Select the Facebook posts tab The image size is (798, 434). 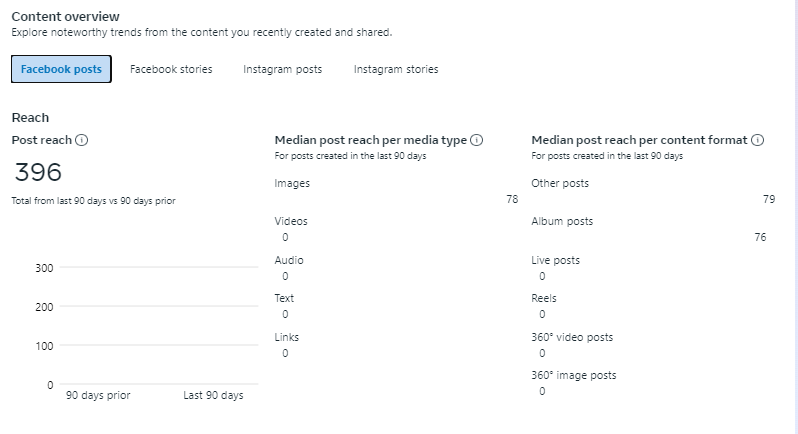pyautogui.click(x=61, y=69)
